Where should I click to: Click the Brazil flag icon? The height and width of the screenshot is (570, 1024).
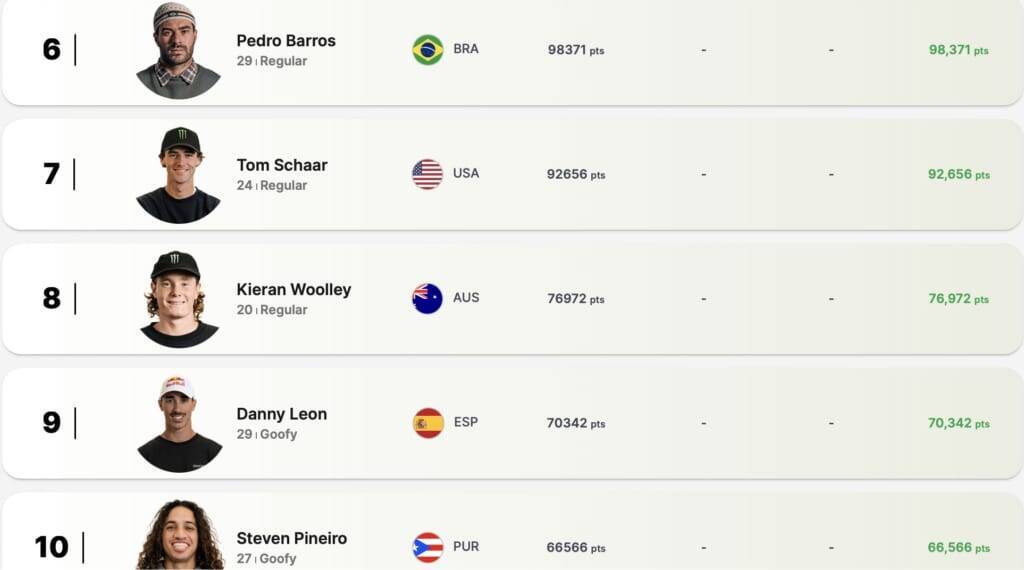click(428, 50)
